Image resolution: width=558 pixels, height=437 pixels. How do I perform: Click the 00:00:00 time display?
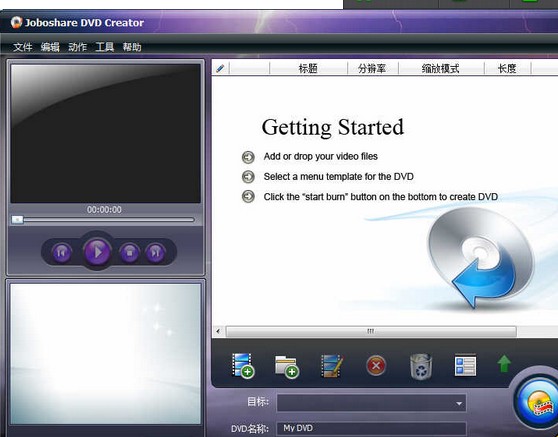[104, 210]
